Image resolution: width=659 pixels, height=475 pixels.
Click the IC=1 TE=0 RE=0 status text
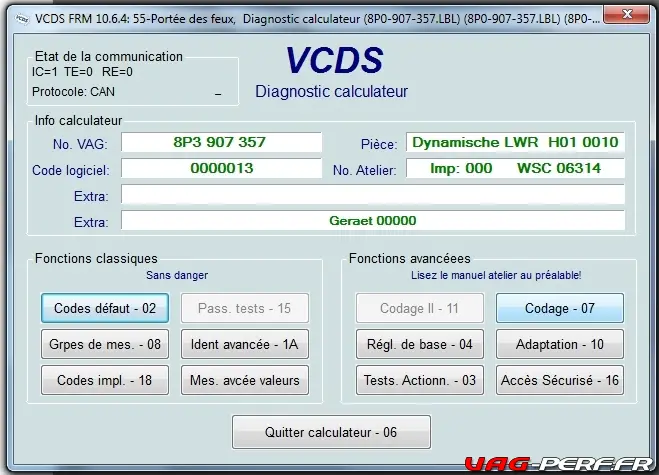pos(82,72)
